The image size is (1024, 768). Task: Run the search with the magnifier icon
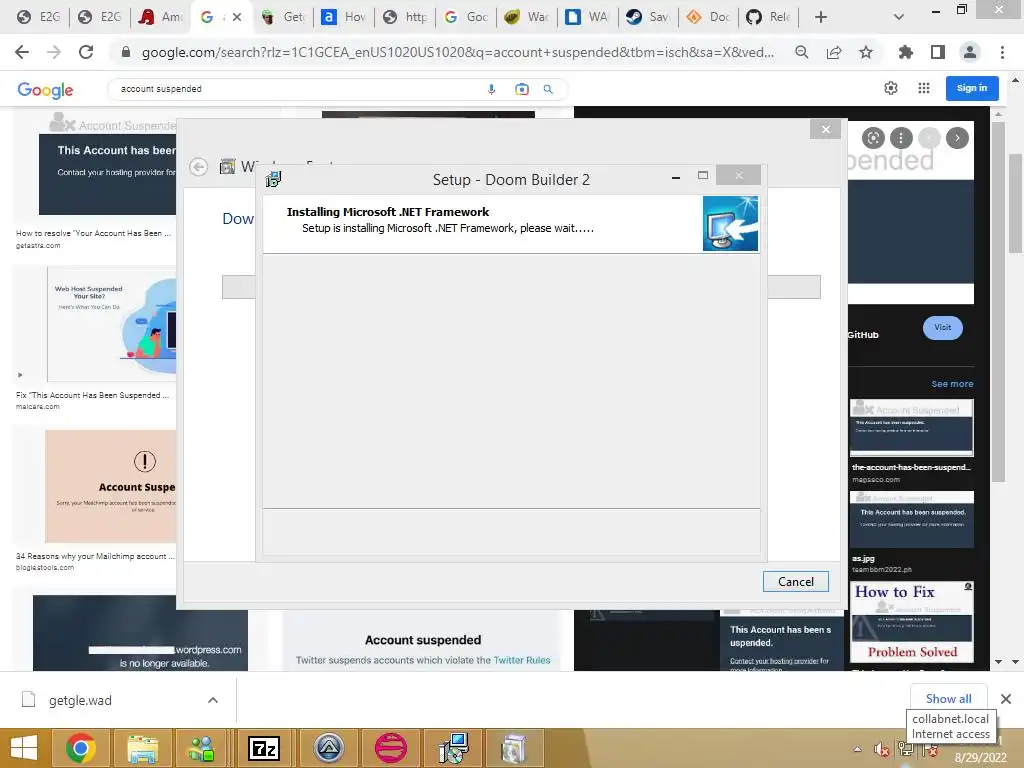(549, 89)
